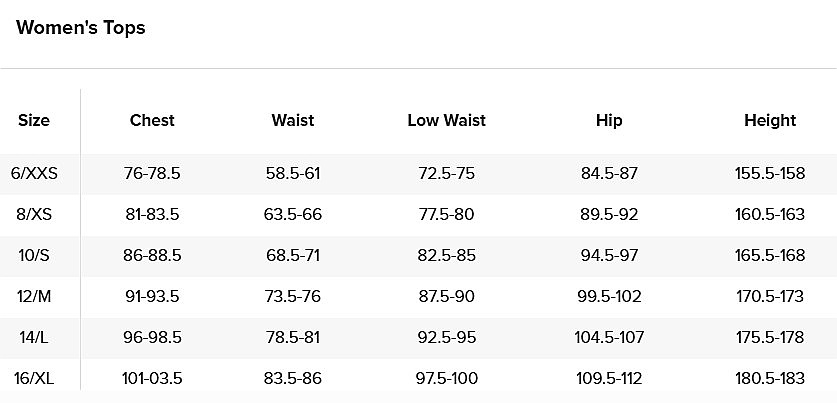Click height value 175.5-178
Screen dimensions: 837x403
(x=770, y=338)
